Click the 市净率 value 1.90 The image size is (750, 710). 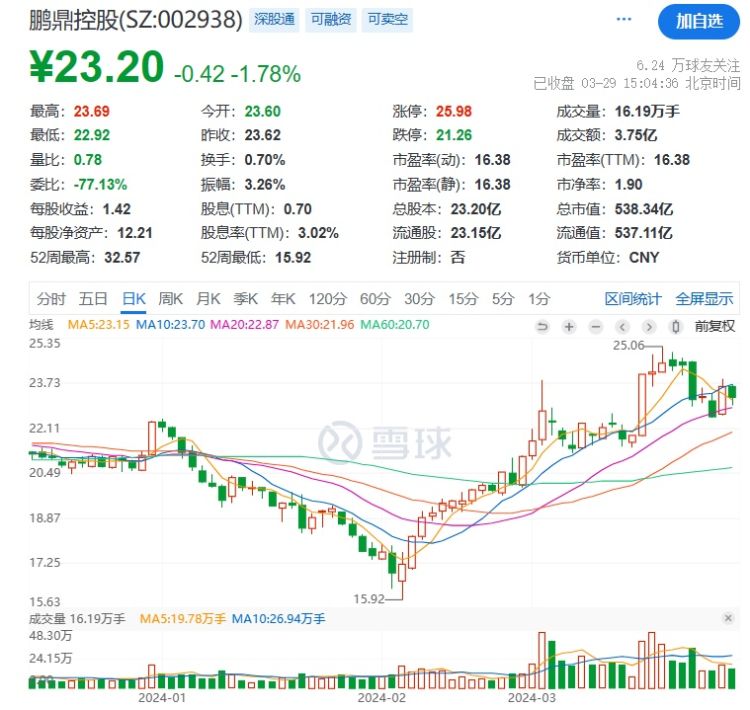pyautogui.click(x=629, y=184)
